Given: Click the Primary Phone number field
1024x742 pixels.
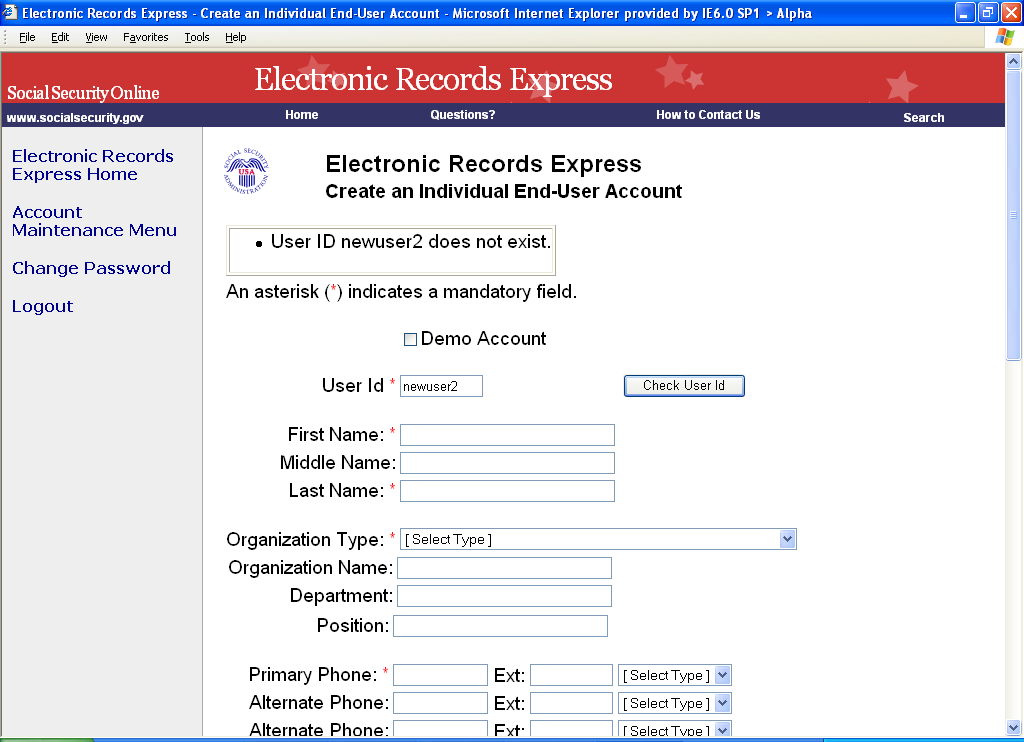Looking at the screenshot, I should tap(440, 675).
